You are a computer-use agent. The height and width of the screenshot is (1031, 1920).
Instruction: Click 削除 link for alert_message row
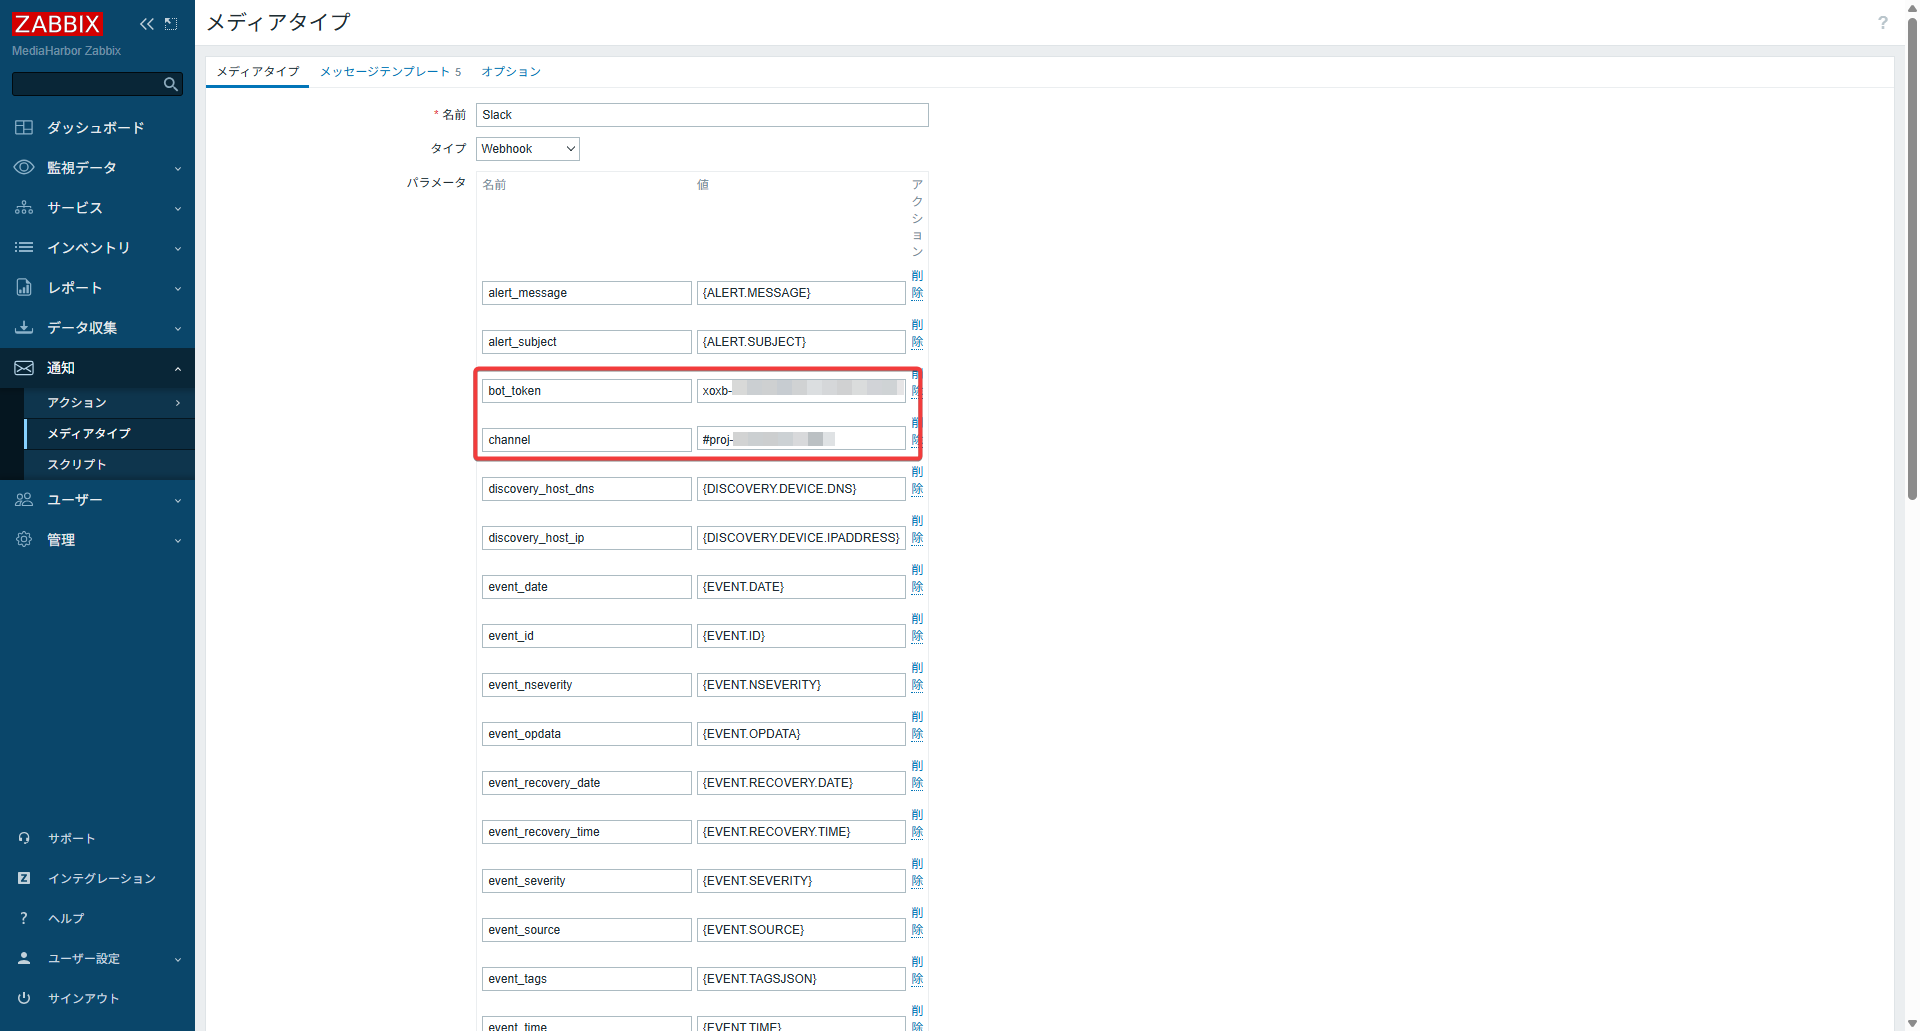(x=917, y=285)
